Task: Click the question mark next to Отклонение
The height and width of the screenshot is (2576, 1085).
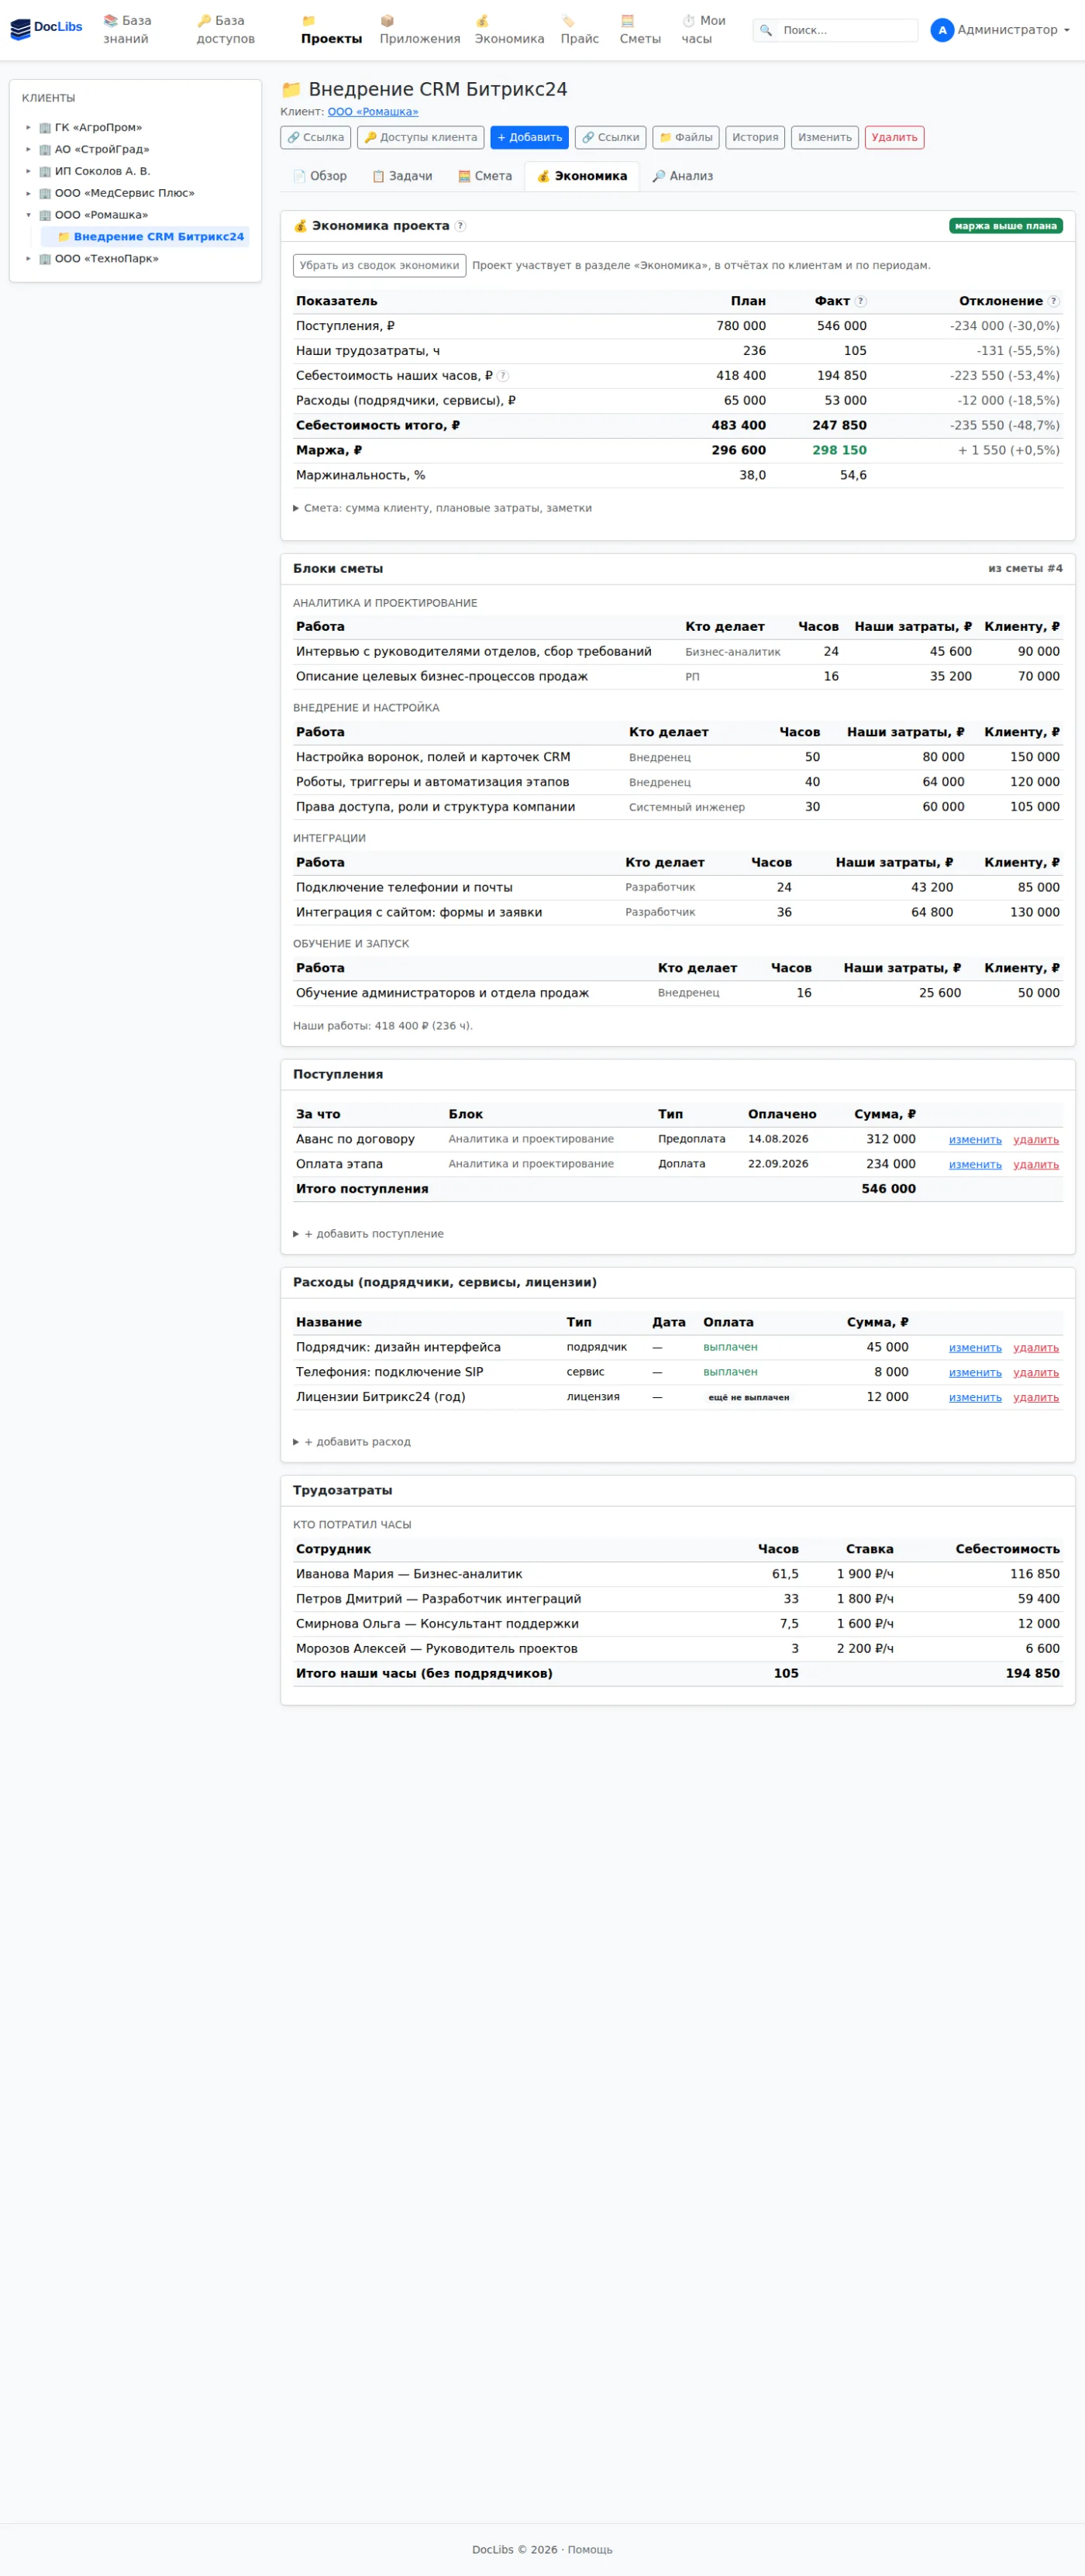Action: click(x=1054, y=301)
